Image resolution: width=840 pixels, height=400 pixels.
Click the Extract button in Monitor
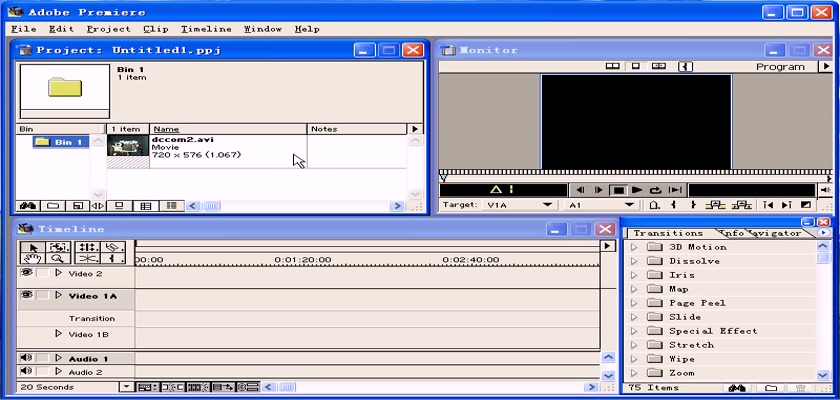(741, 205)
